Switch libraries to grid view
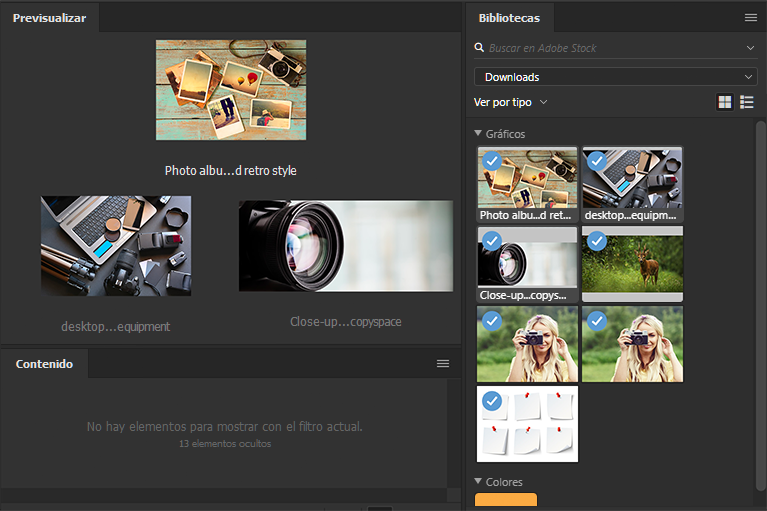 pos(724,102)
